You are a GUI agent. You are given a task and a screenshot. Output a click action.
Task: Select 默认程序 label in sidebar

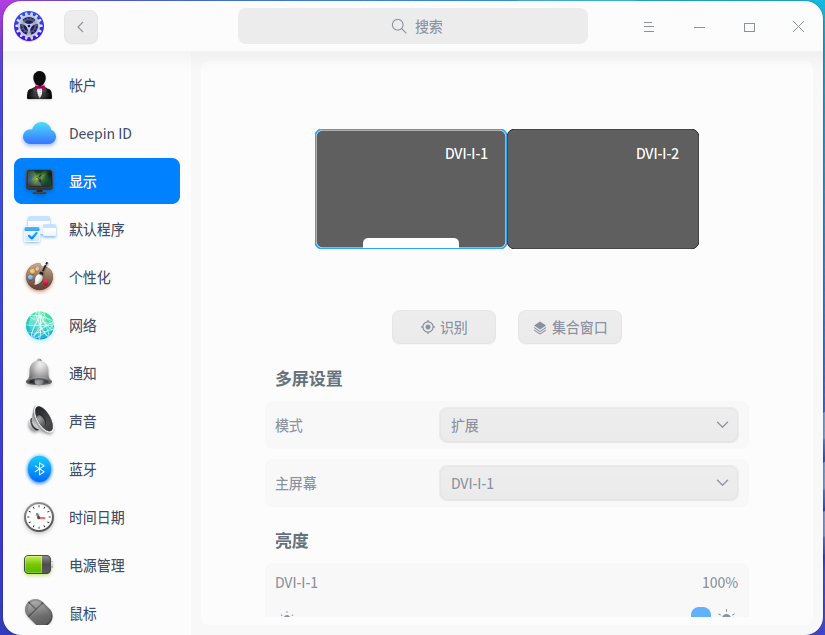pyautogui.click(x=97, y=229)
